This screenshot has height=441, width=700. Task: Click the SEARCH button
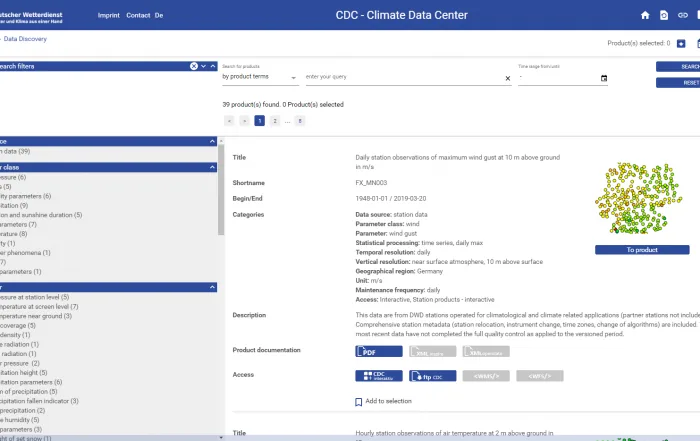point(678,67)
